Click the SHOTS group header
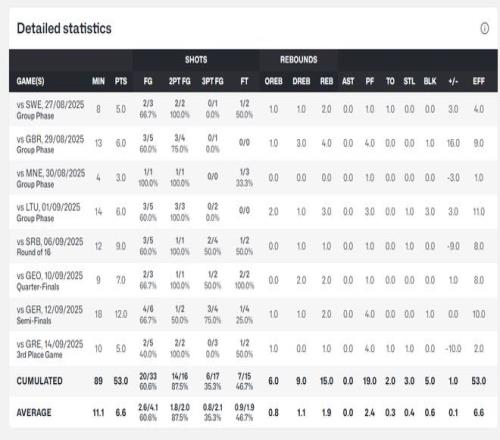 (x=196, y=60)
